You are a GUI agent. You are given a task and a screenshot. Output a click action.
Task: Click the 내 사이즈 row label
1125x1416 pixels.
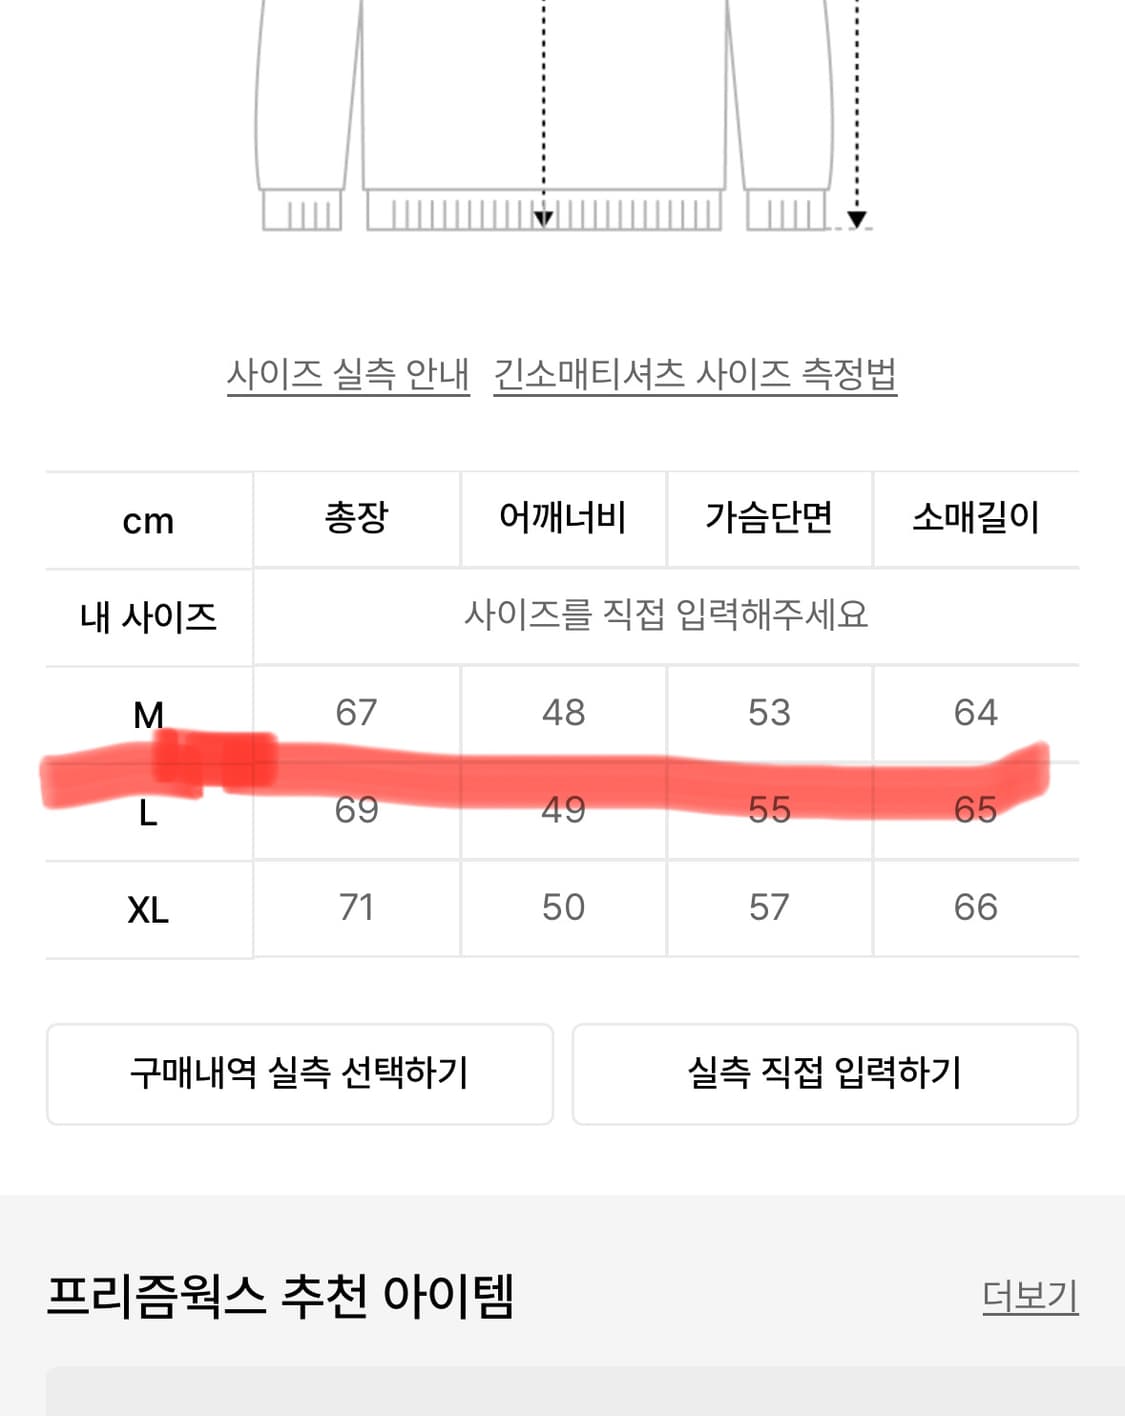(x=148, y=615)
